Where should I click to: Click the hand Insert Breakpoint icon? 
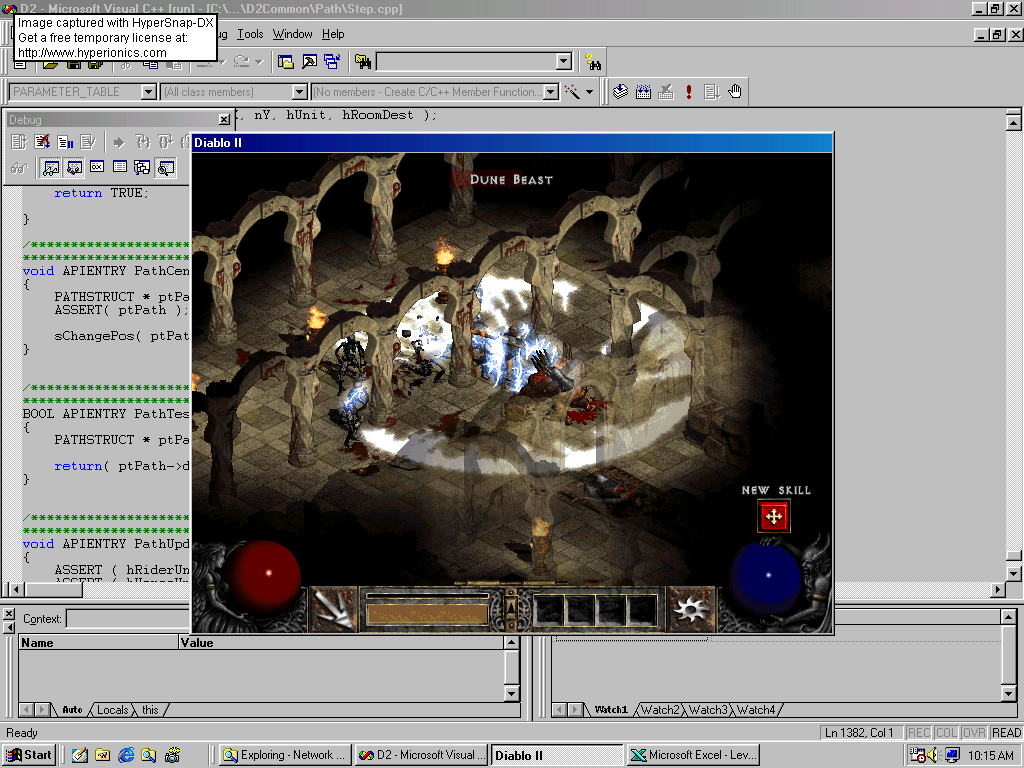click(735, 92)
